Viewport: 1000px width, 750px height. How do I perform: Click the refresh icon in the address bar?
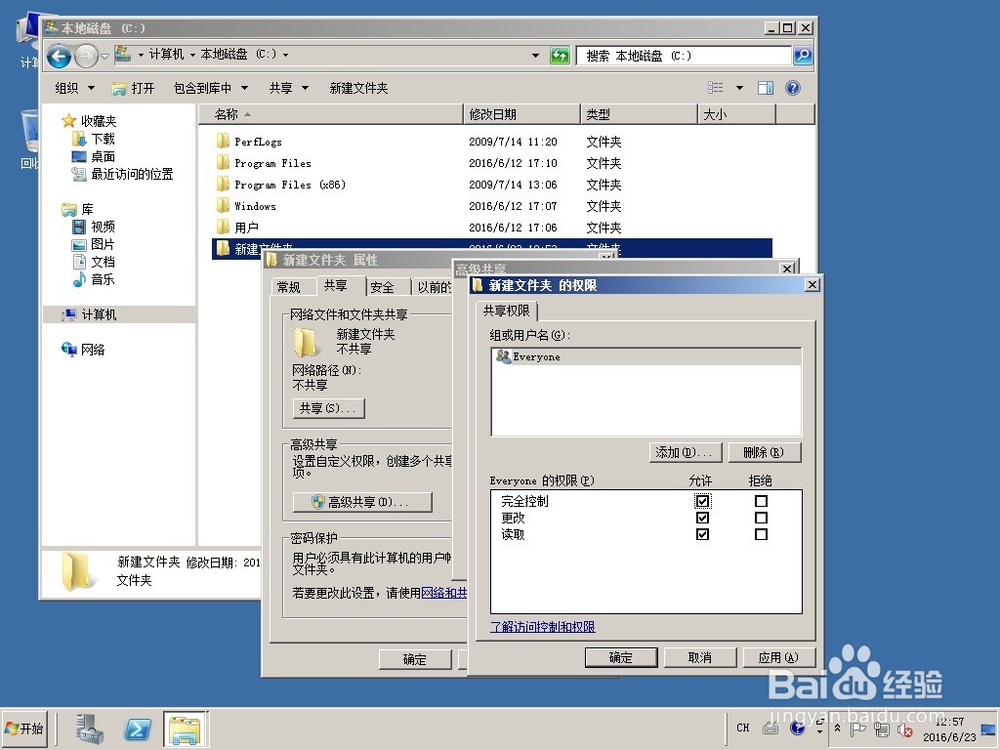(559, 55)
